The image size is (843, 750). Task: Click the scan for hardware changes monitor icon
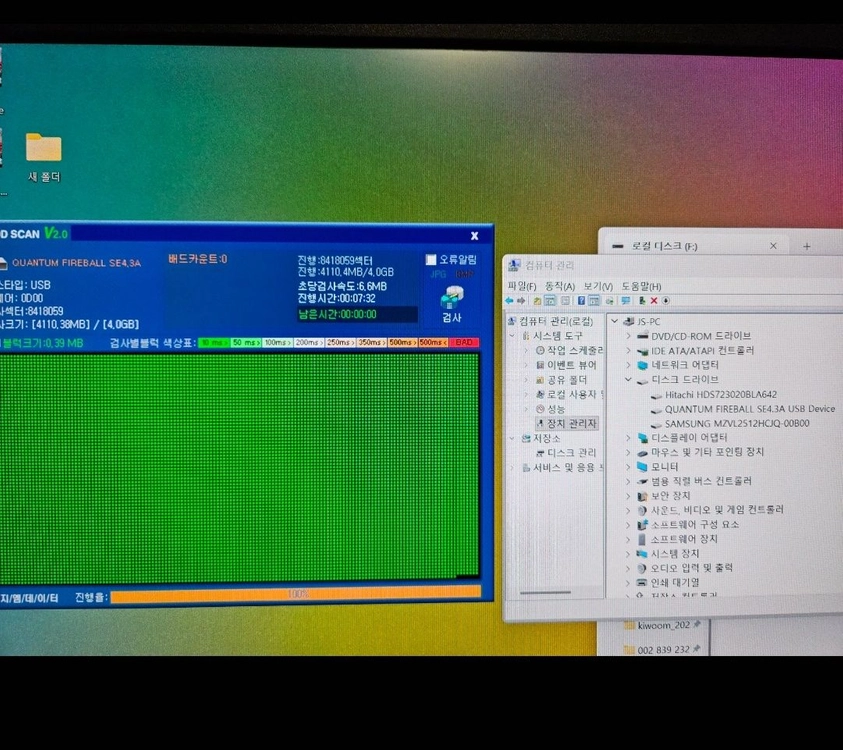pyautogui.click(x=625, y=301)
